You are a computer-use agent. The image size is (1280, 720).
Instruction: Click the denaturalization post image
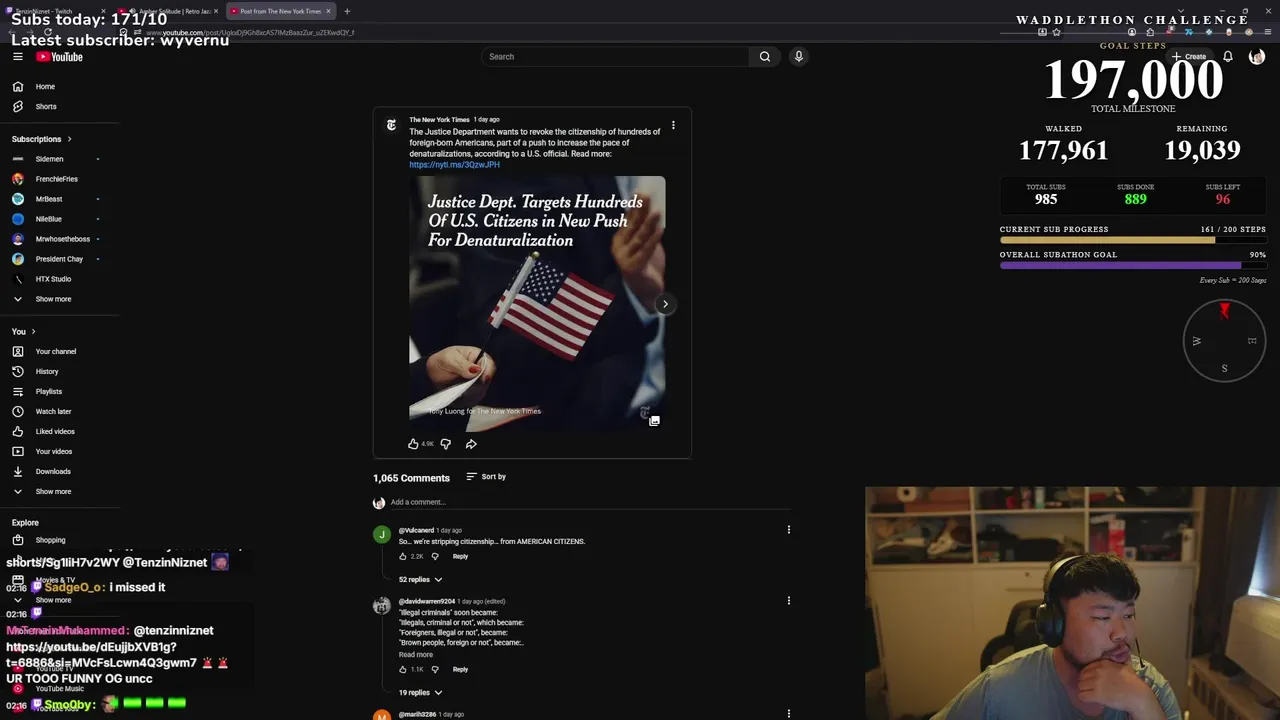(537, 305)
